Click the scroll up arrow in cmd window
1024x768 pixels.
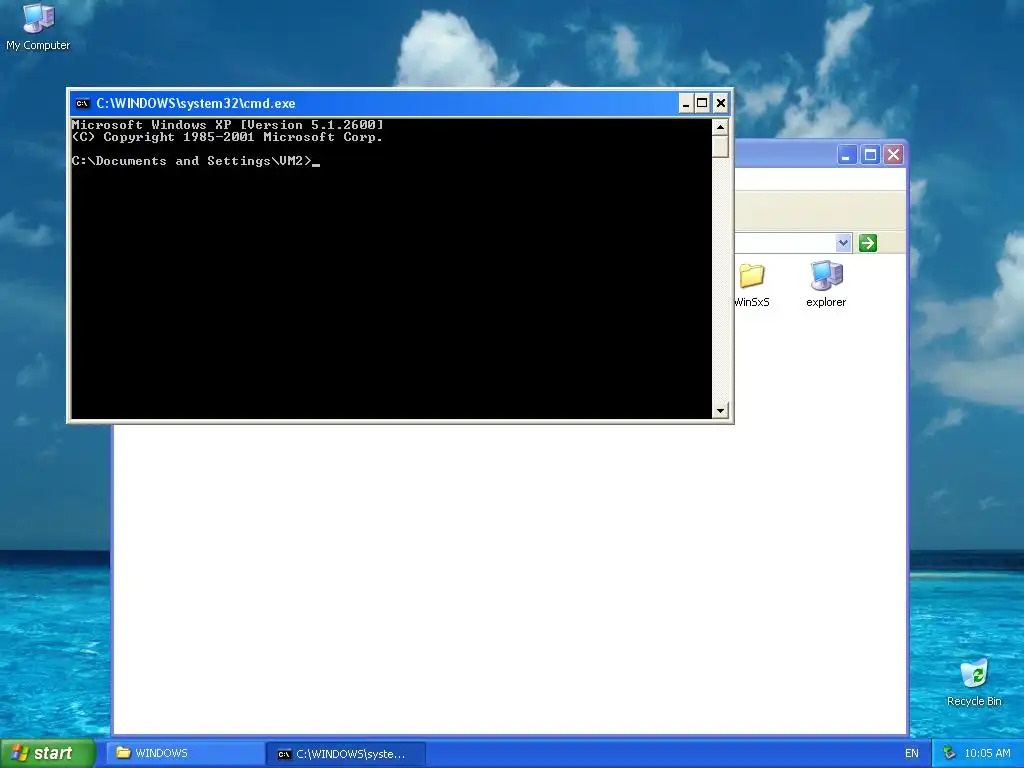(x=720, y=127)
